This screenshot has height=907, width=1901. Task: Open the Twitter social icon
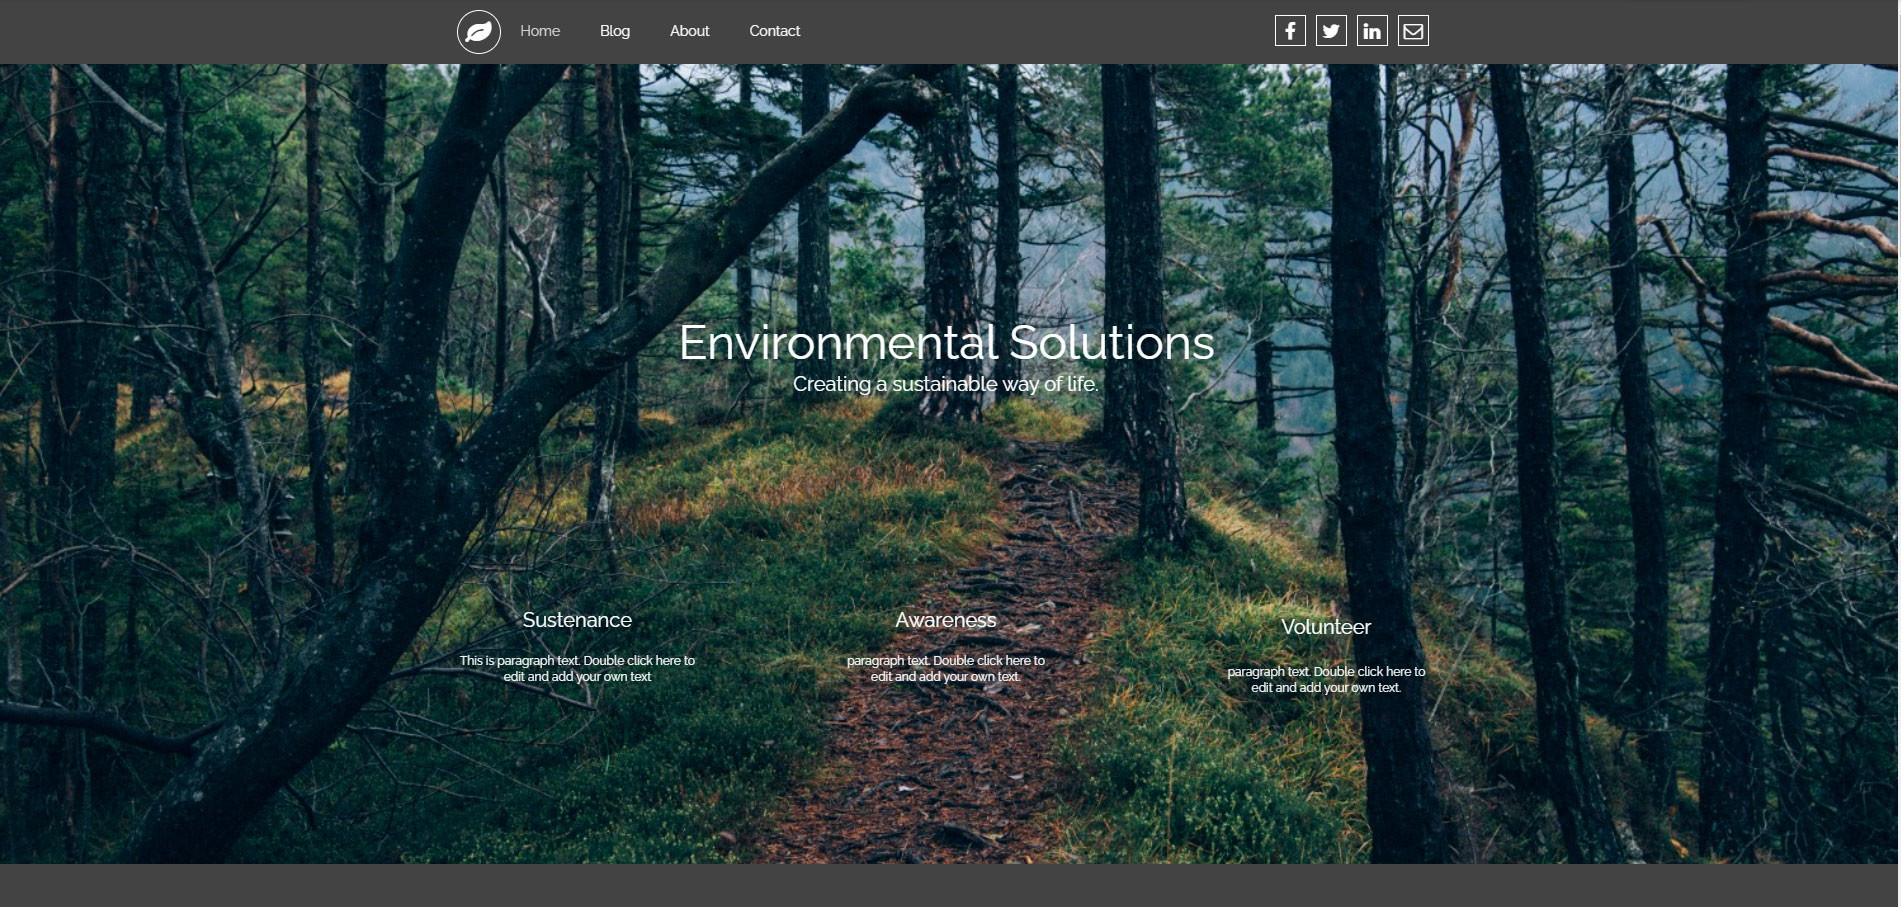point(1331,31)
